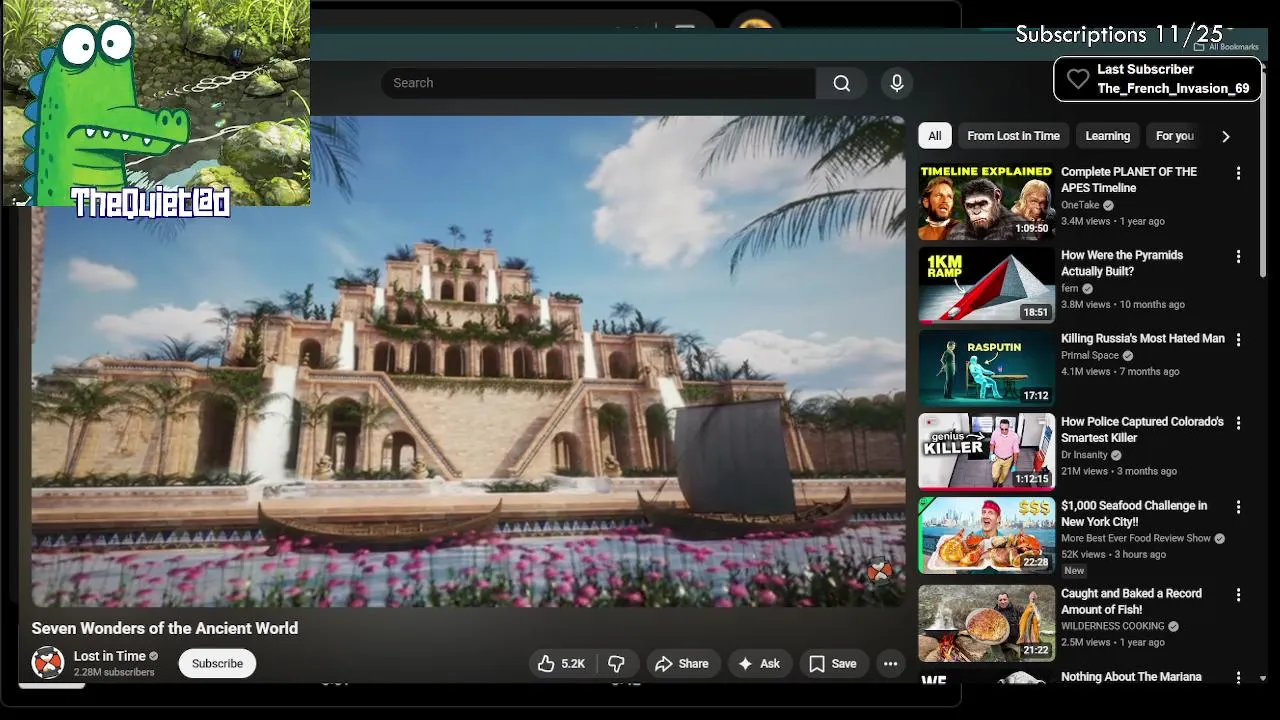The height and width of the screenshot is (720, 1280).
Task: Open title $1,000 Seafood Challenge in New York City
Action: point(1134,514)
